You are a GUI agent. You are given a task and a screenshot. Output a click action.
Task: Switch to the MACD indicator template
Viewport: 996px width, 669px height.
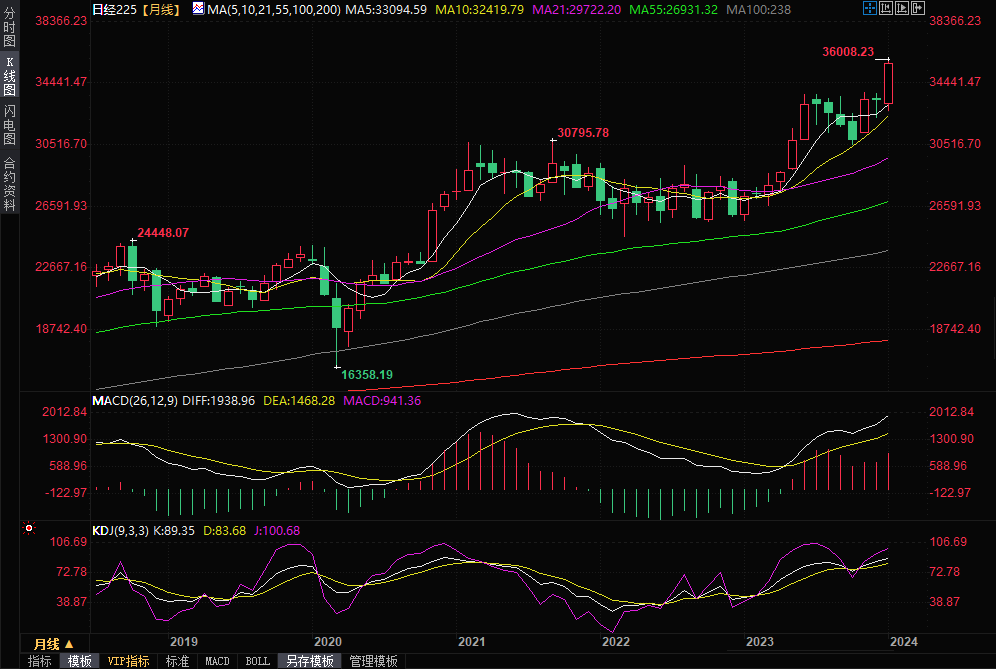coord(217,661)
